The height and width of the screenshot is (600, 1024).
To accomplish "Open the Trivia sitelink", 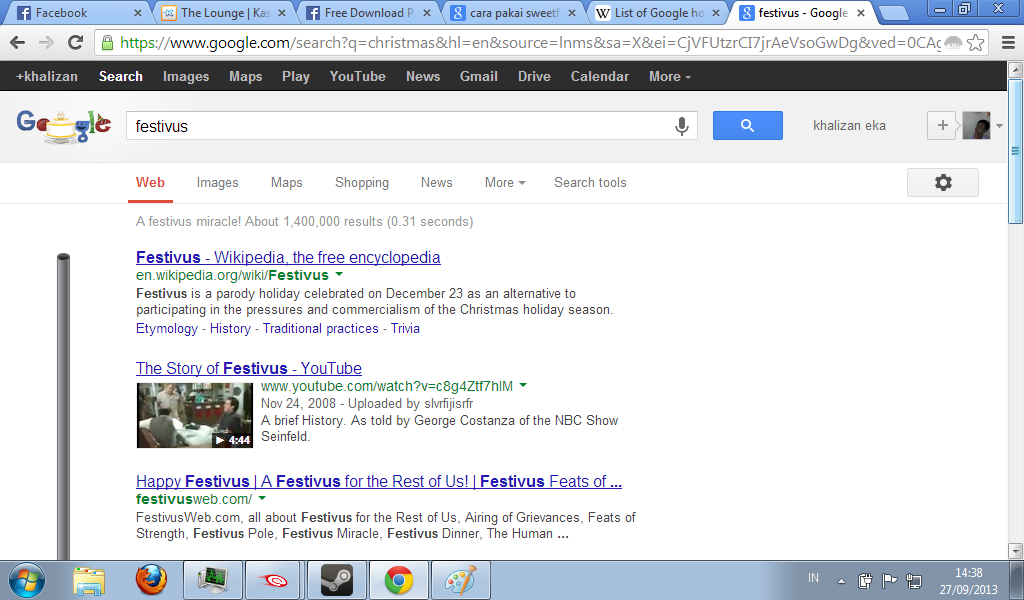I will (x=406, y=328).
